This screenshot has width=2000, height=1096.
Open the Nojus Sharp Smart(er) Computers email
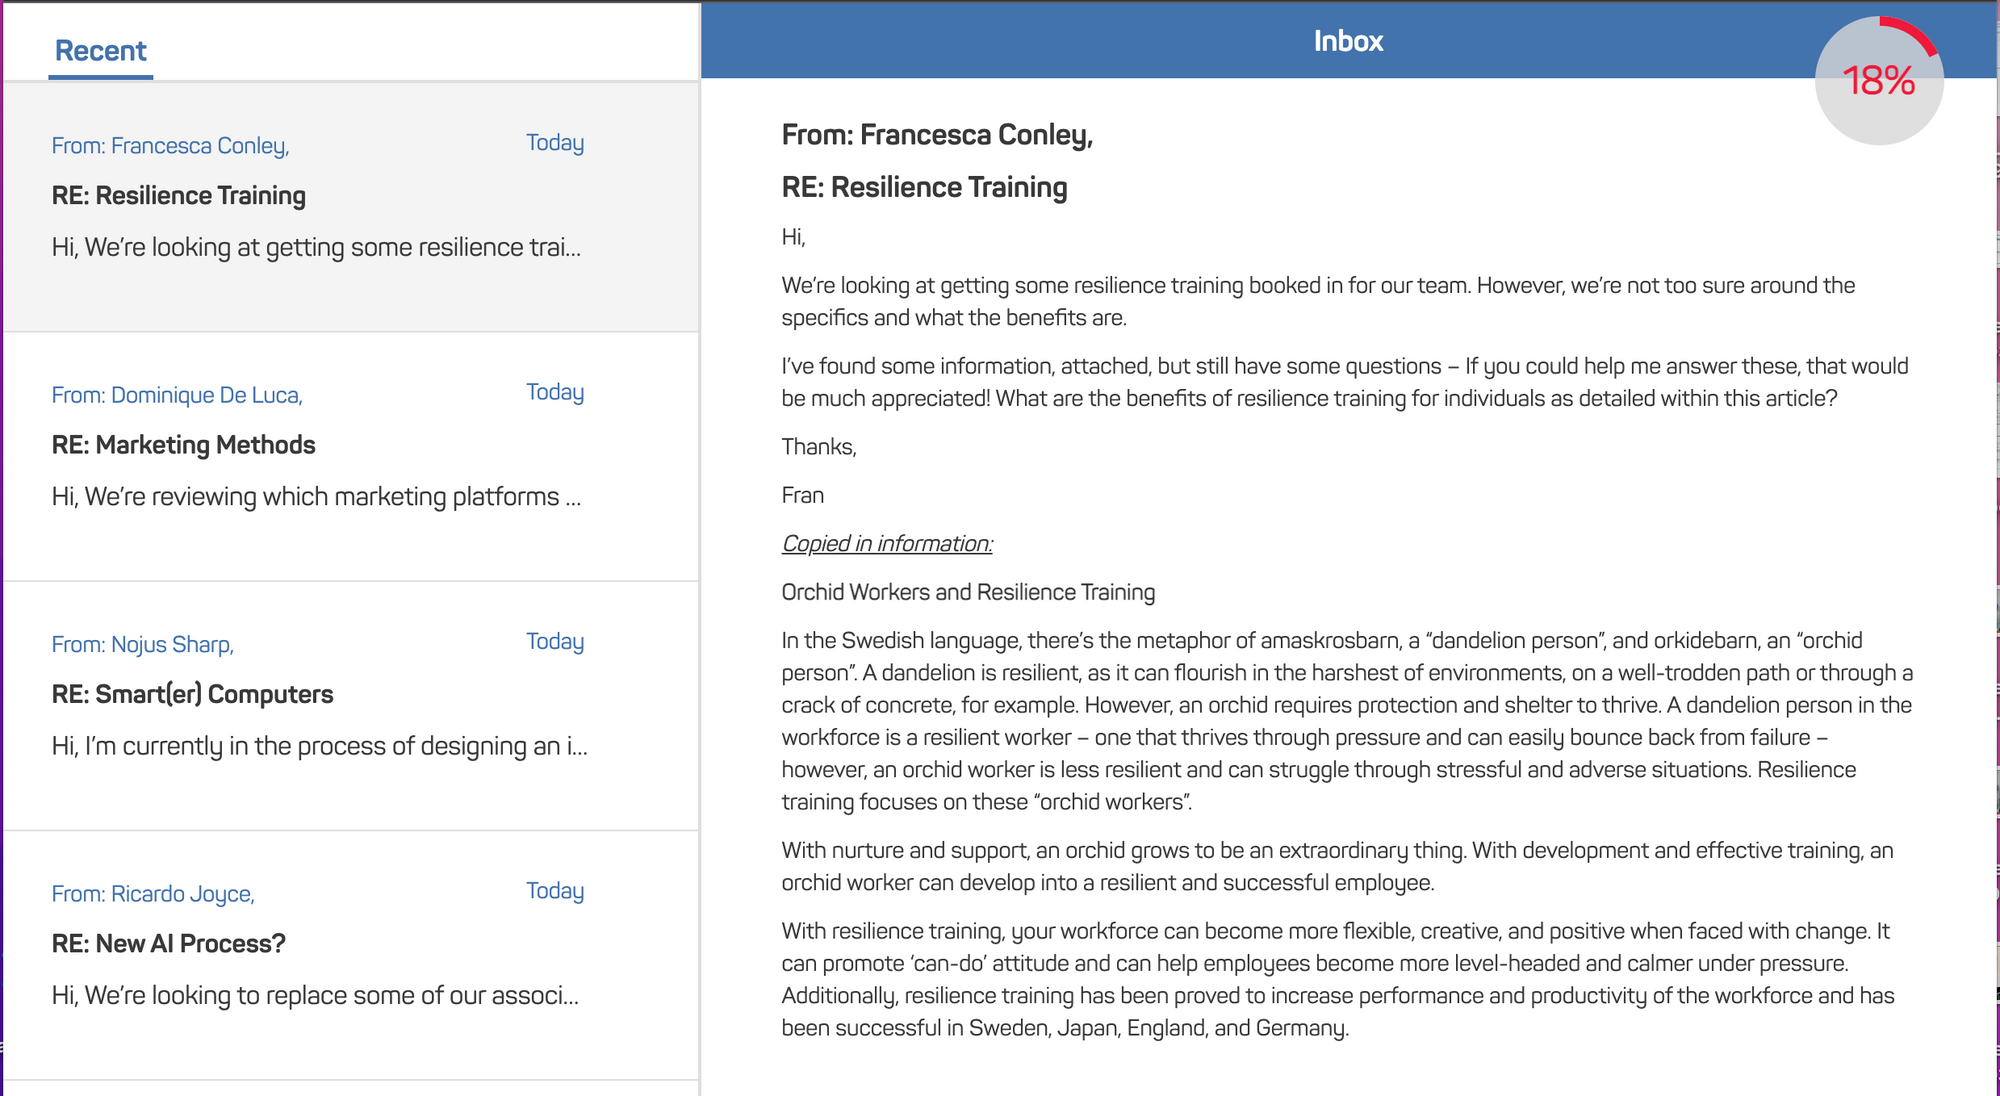[x=351, y=706]
